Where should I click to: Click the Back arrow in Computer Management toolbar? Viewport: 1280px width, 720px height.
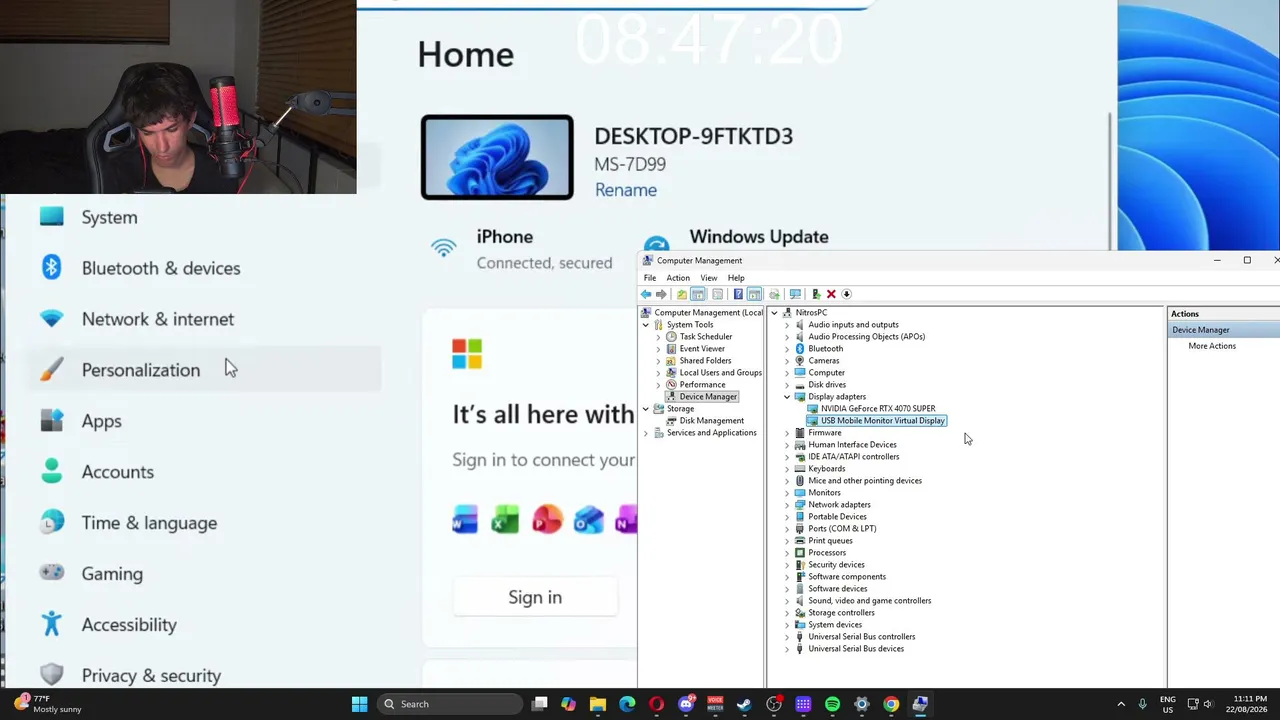[x=646, y=294]
